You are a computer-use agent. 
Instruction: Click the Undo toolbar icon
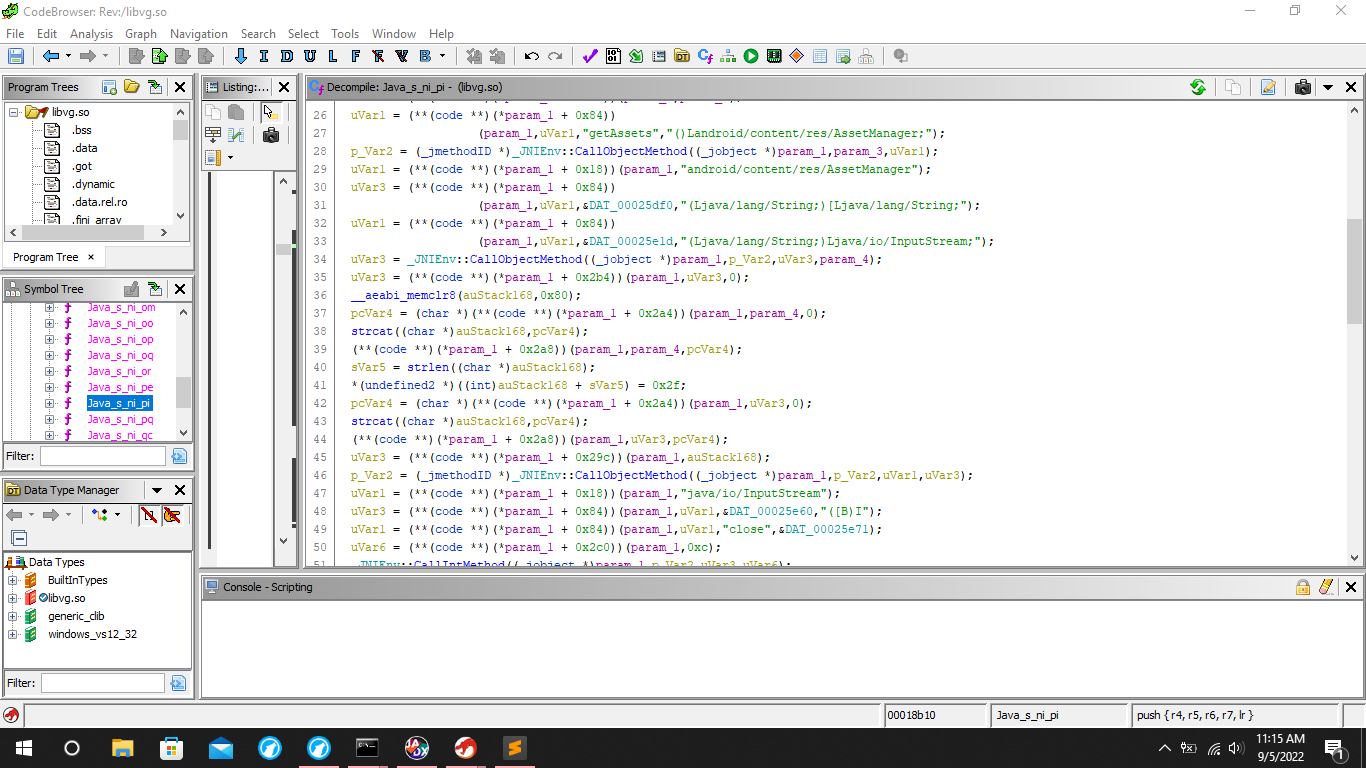coord(532,57)
